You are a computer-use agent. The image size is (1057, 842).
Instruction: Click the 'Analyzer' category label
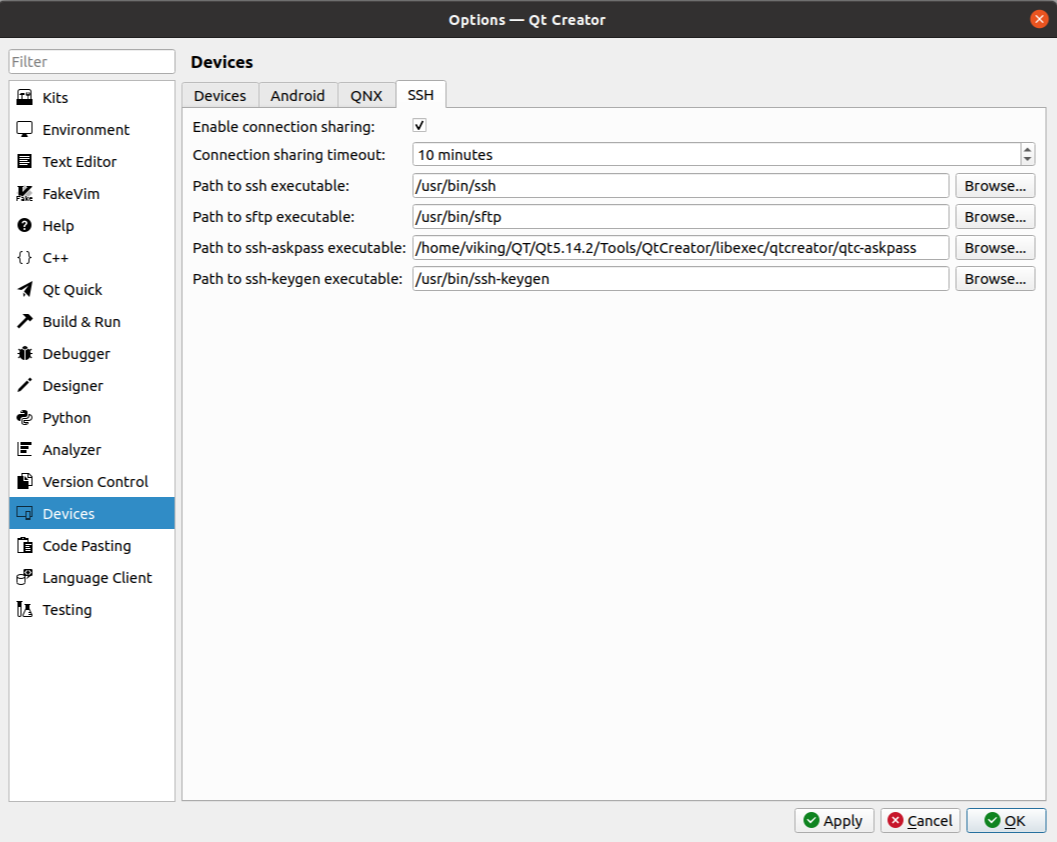[71, 450]
